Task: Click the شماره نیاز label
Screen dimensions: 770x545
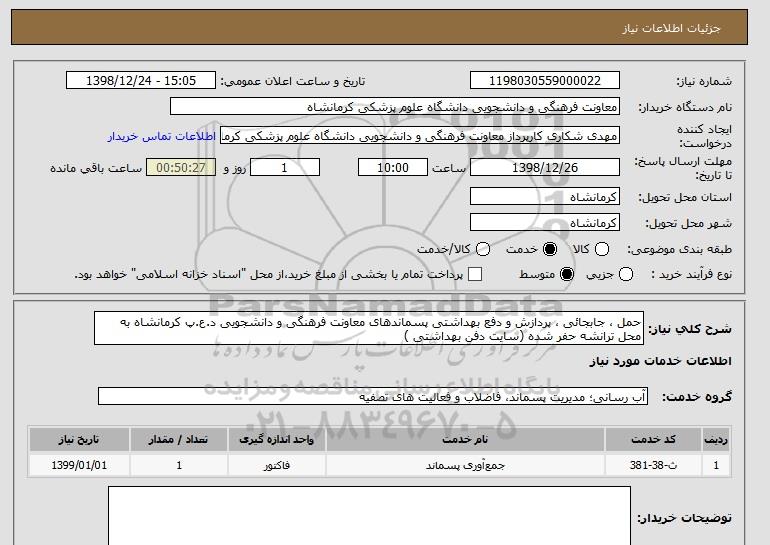Action: [x=704, y=81]
